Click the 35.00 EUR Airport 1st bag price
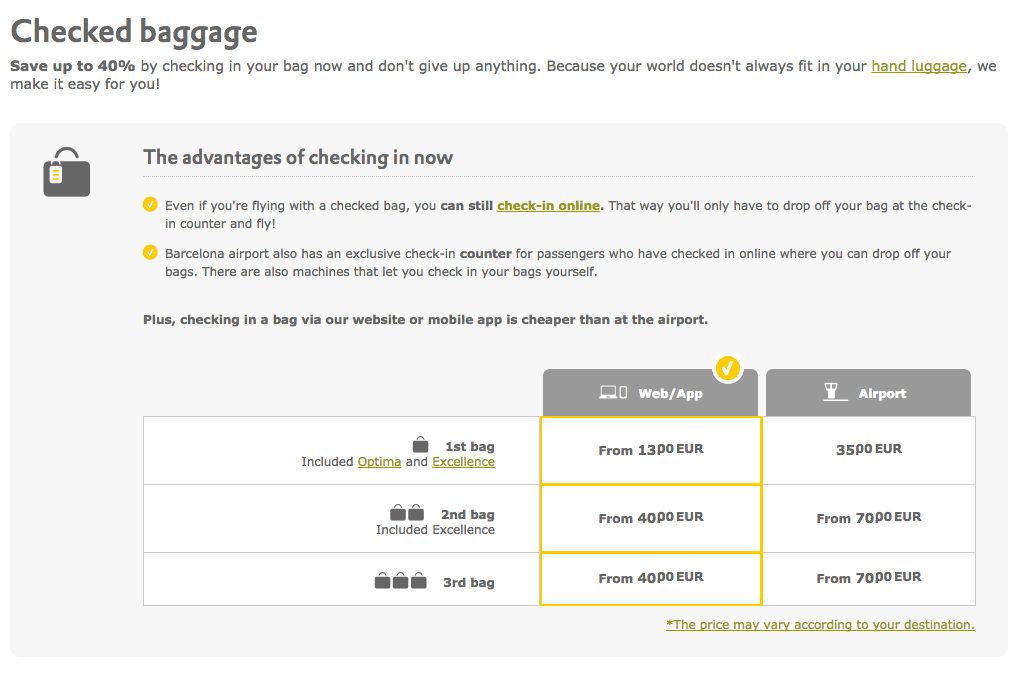Viewport: 1021px width, 674px height. click(x=868, y=450)
